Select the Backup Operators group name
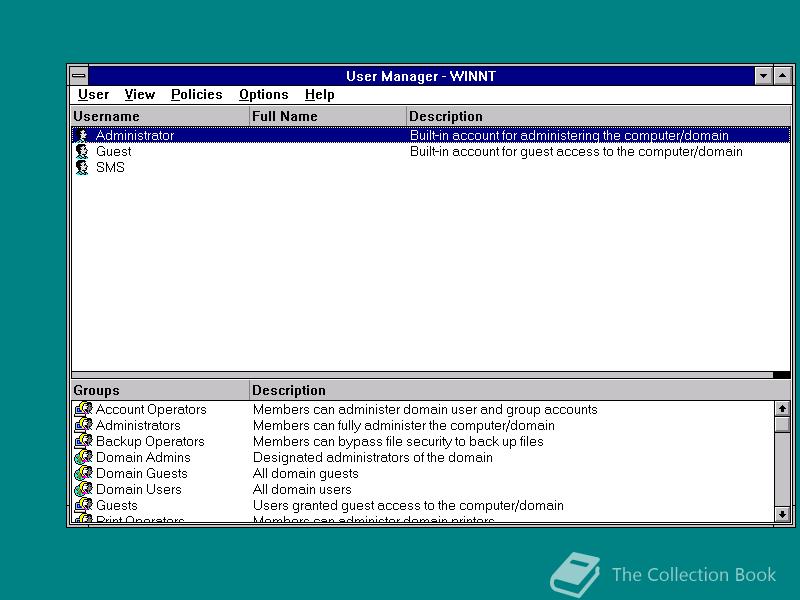This screenshot has width=800, height=600. [x=150, y=441]
